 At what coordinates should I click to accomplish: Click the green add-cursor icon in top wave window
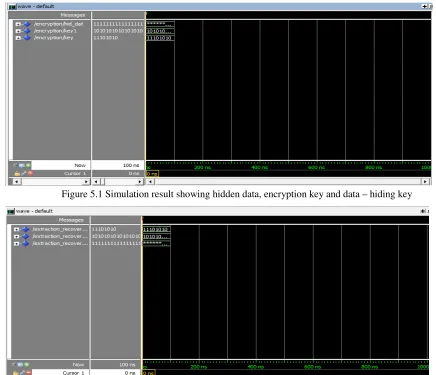point(28,165)
